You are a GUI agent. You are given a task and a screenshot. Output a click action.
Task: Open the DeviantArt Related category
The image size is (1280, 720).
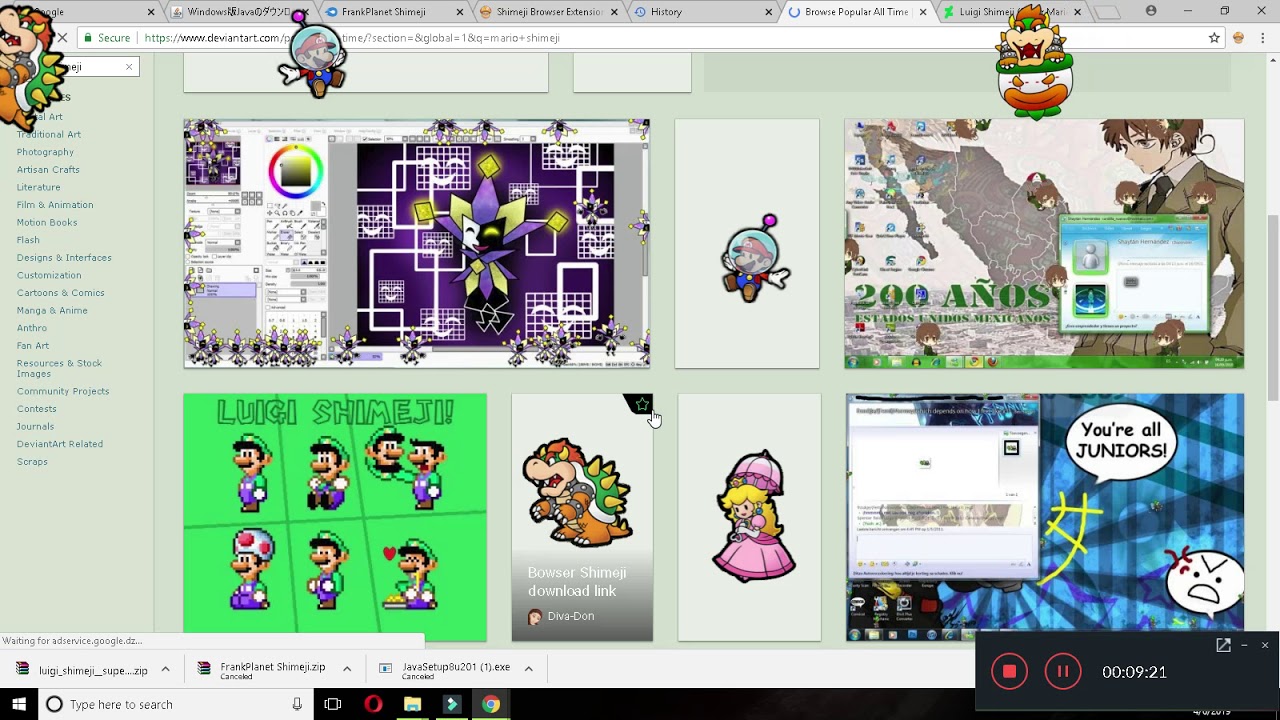click(x=60, y=444)
